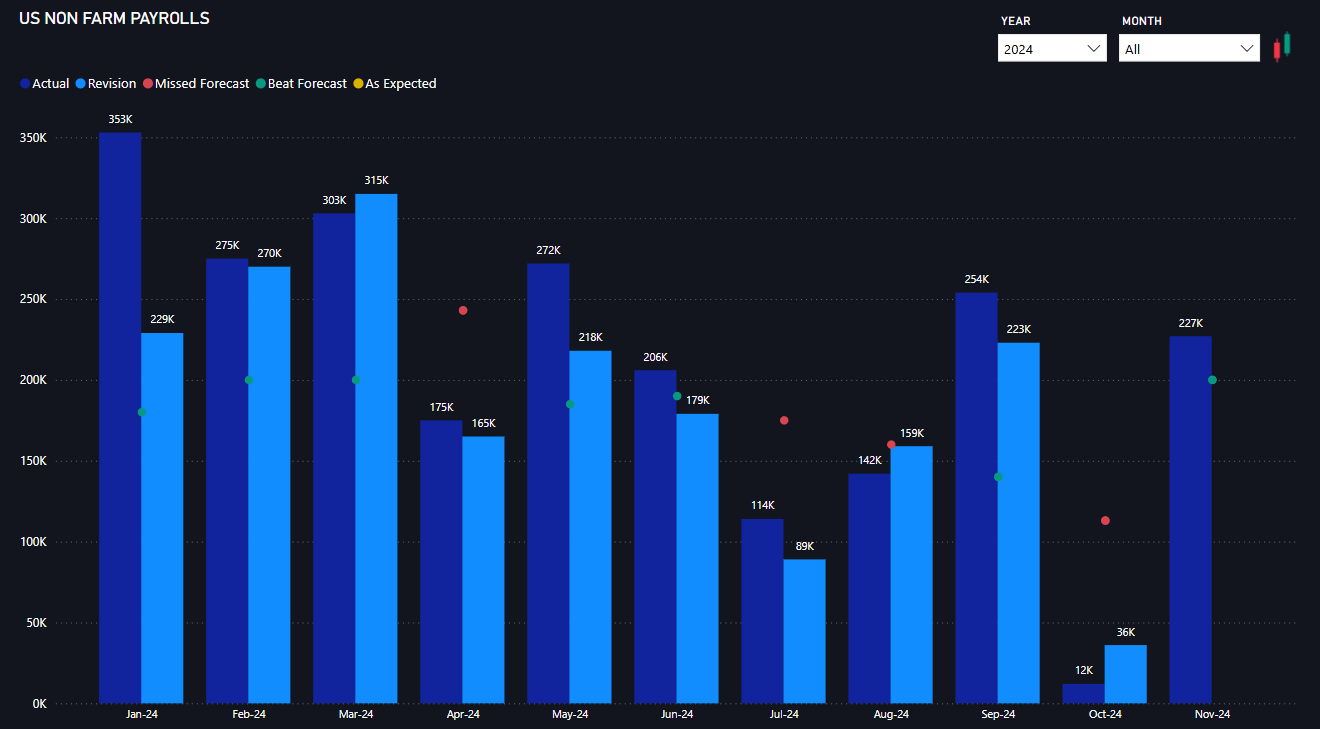
Task: Click the Sep-24 x-axis label
Action: [x=998, y=714]
